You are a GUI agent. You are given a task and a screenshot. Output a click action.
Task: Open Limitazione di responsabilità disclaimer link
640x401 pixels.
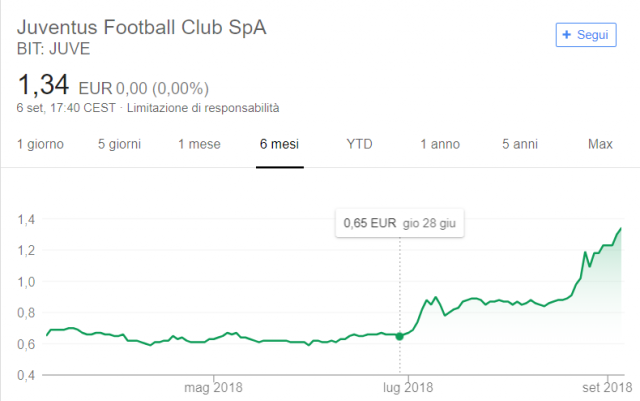203,108
